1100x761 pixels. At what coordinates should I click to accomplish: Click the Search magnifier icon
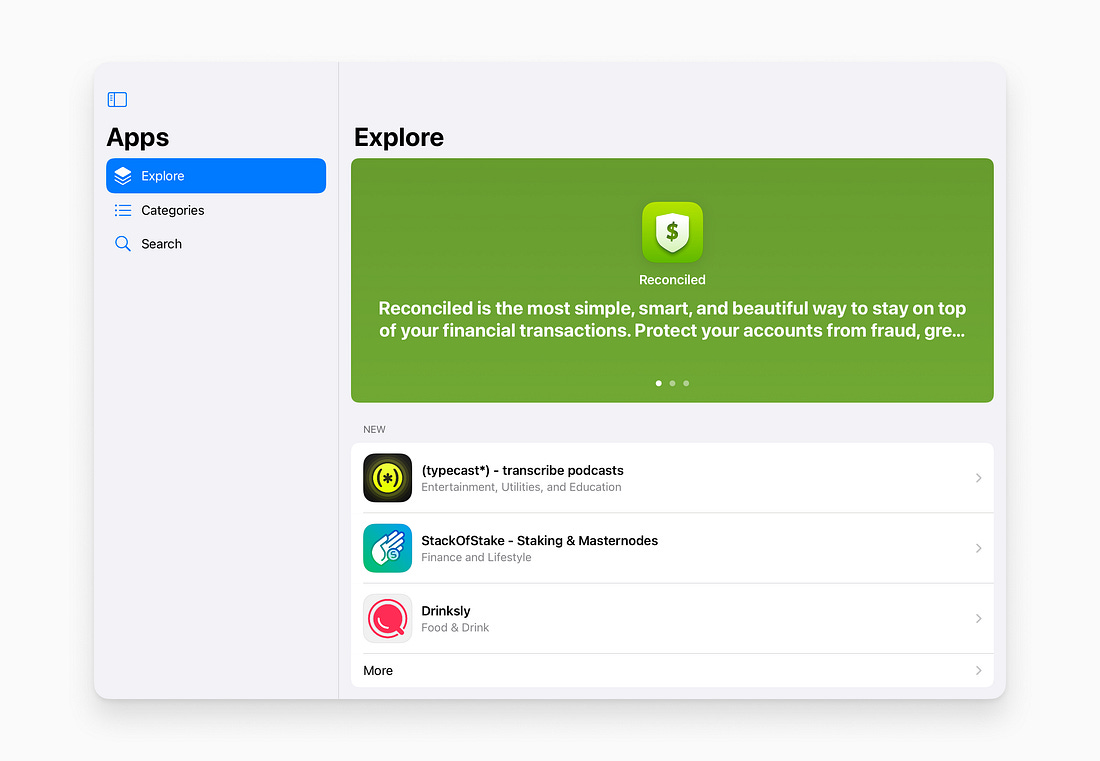(123, 244)
